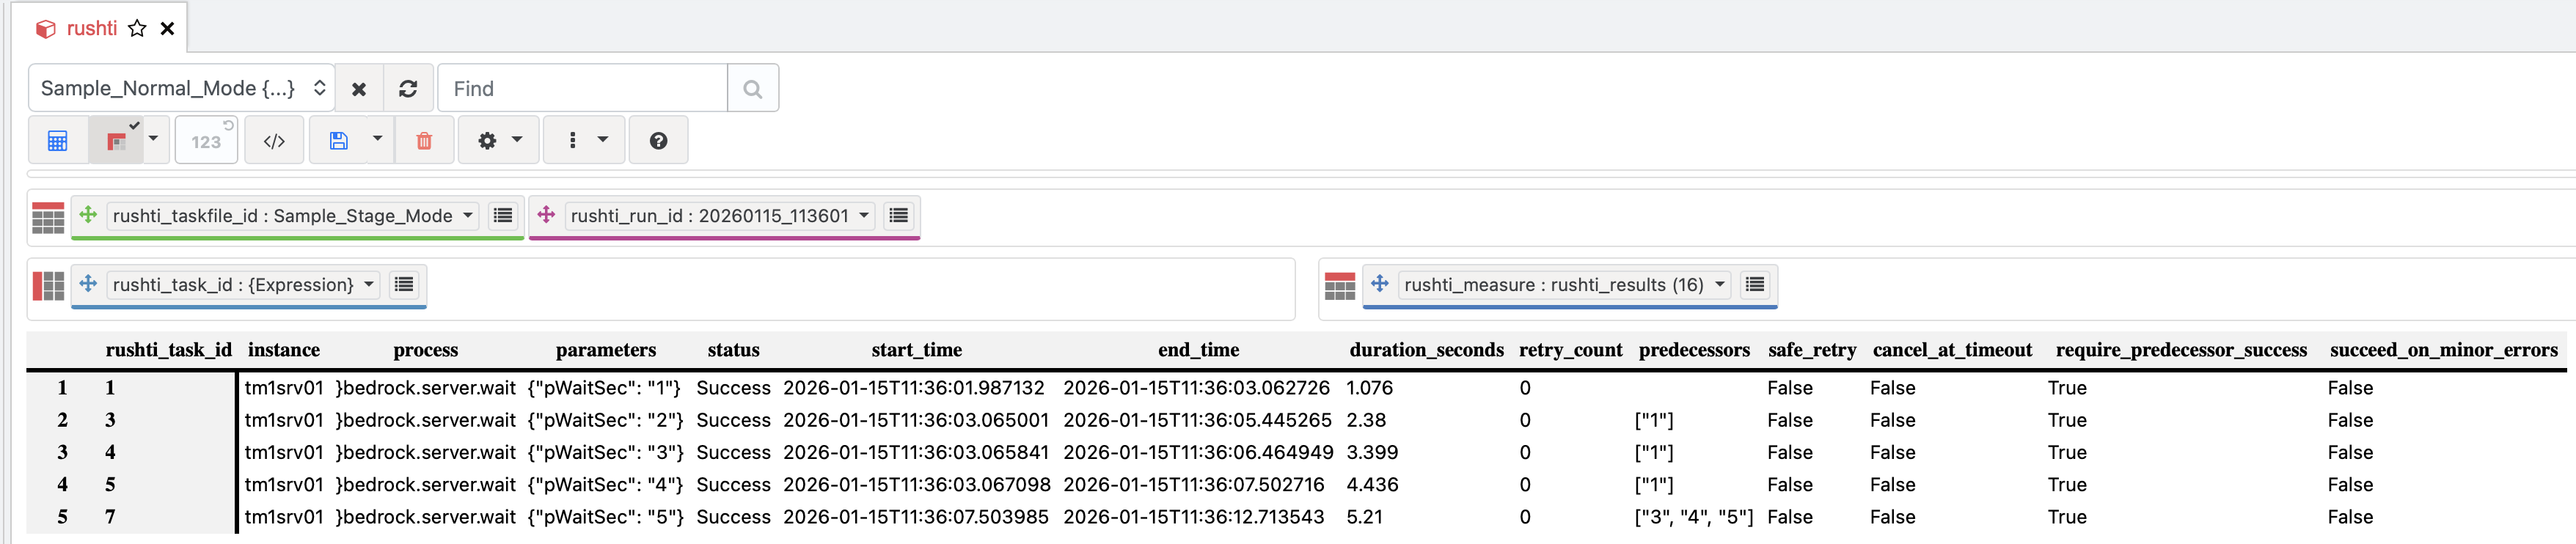Screen dimensions: 2576x544
Task: Click the refresh arrows icon
Action: click(x=408, y=89)
